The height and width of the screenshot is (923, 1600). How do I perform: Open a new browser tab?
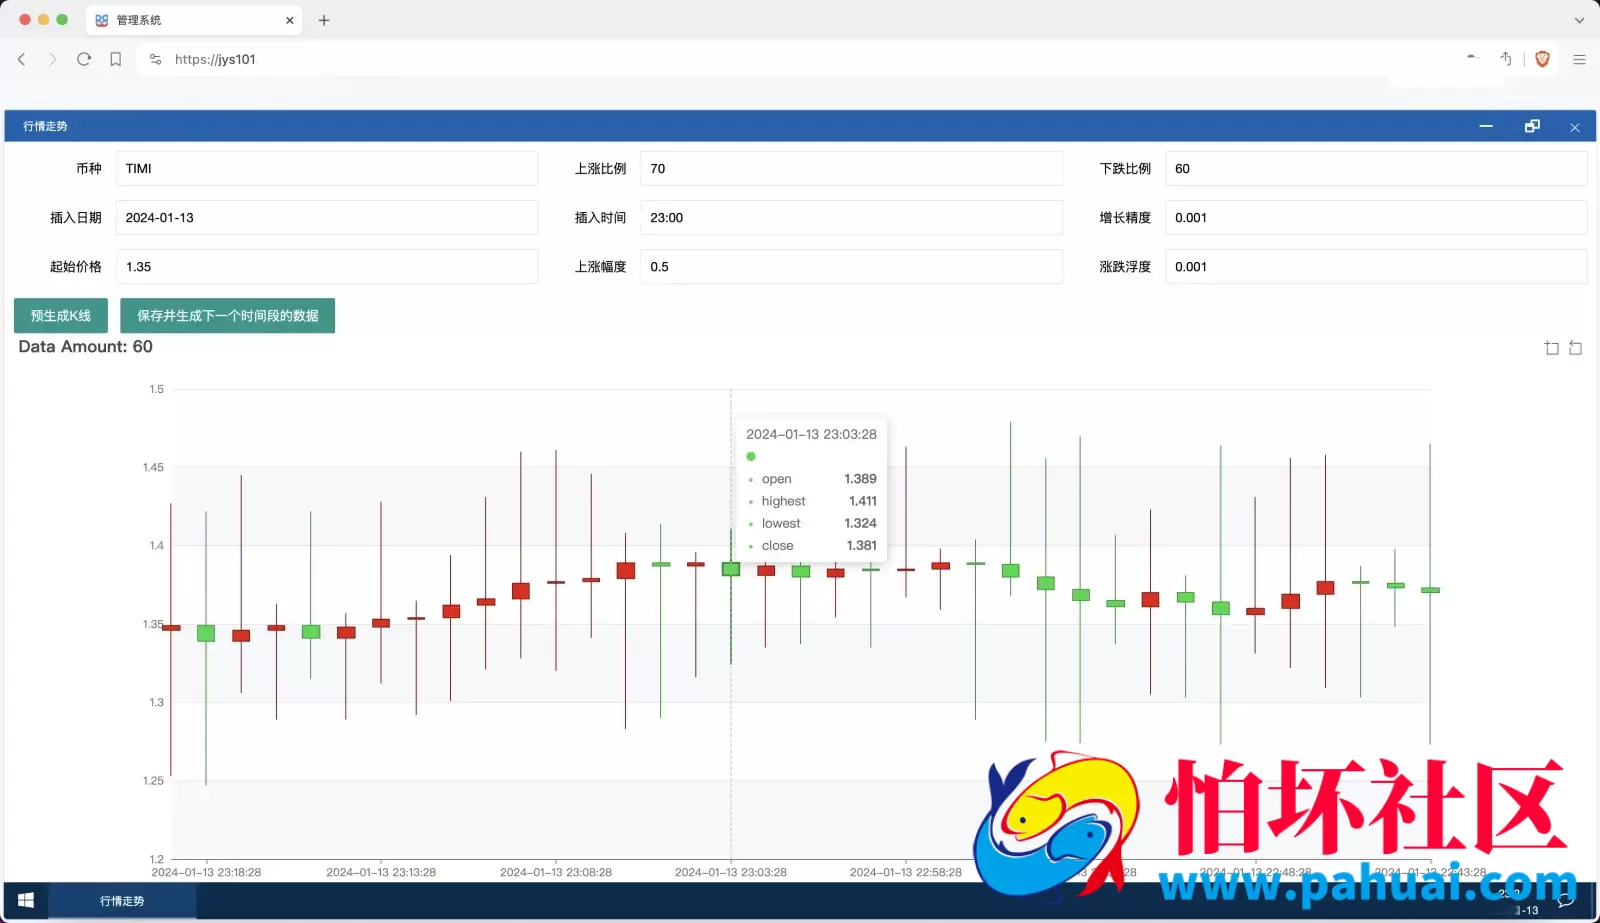[324, 20]
